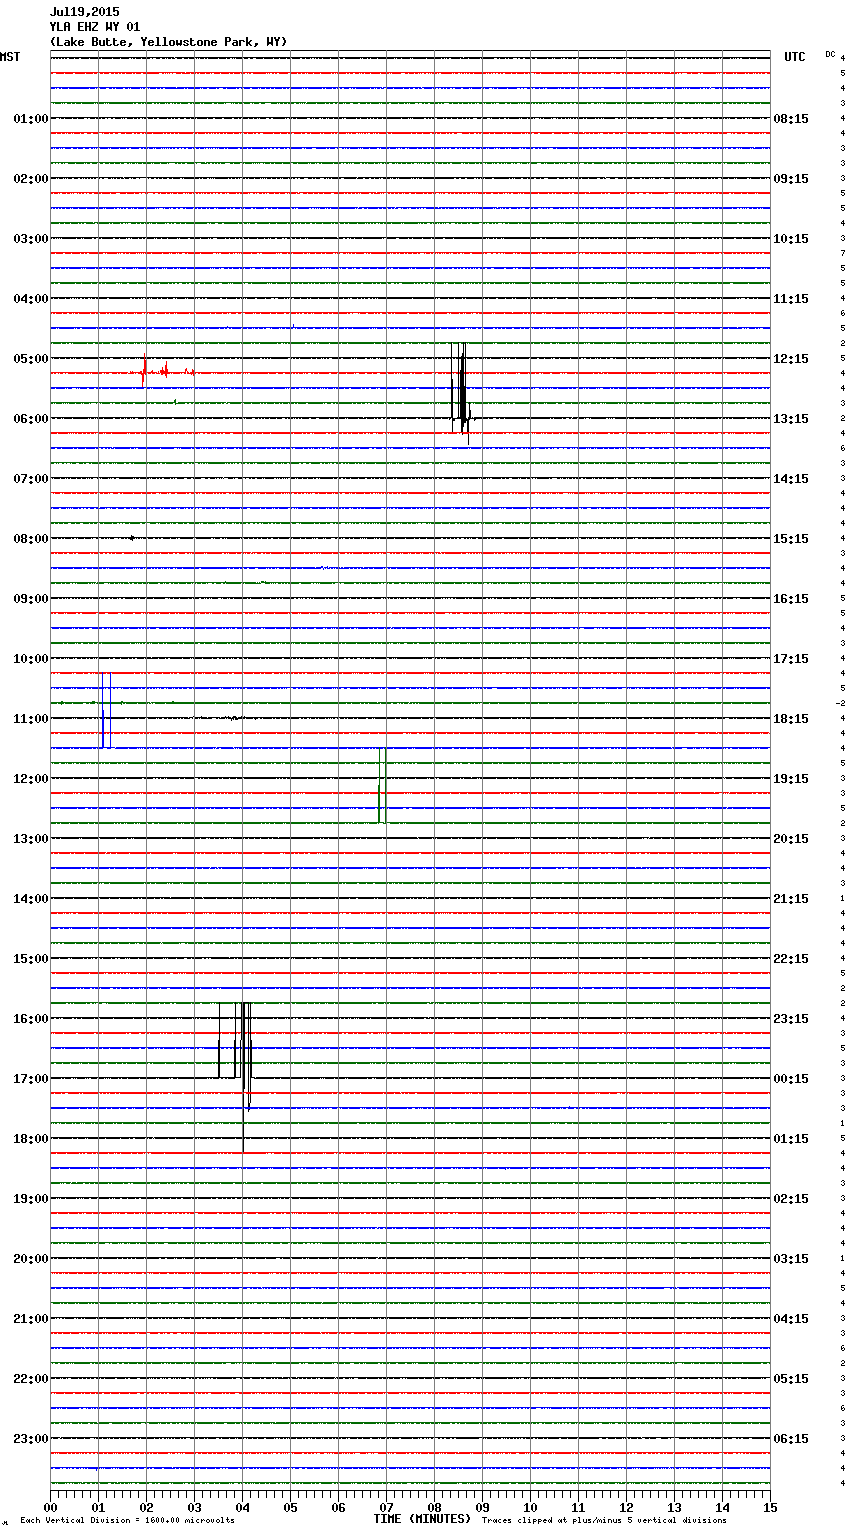Click the 17:15 UTC time label

(x=791, y=658)
